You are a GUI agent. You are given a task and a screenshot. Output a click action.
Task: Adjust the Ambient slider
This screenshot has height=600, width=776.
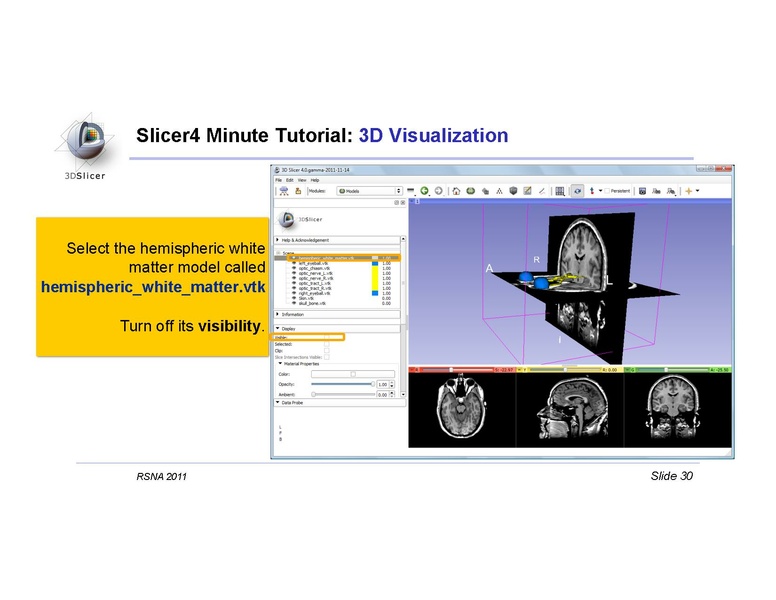(x=342, y=395)
